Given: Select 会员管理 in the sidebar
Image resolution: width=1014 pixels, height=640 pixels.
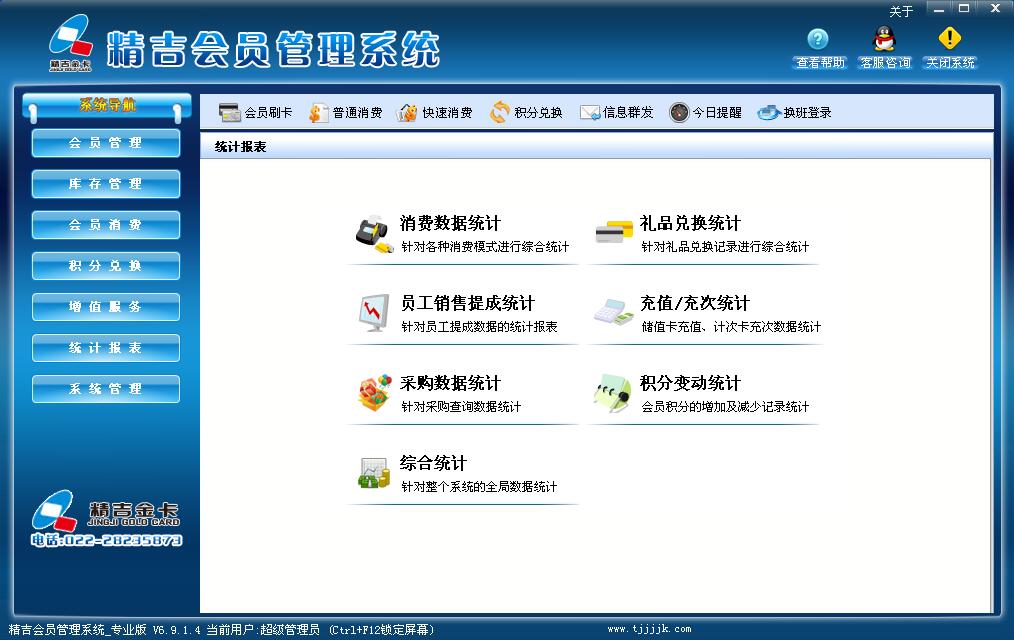Looking at the screenshot, I should pyautogui.click(x=106, y=143).
